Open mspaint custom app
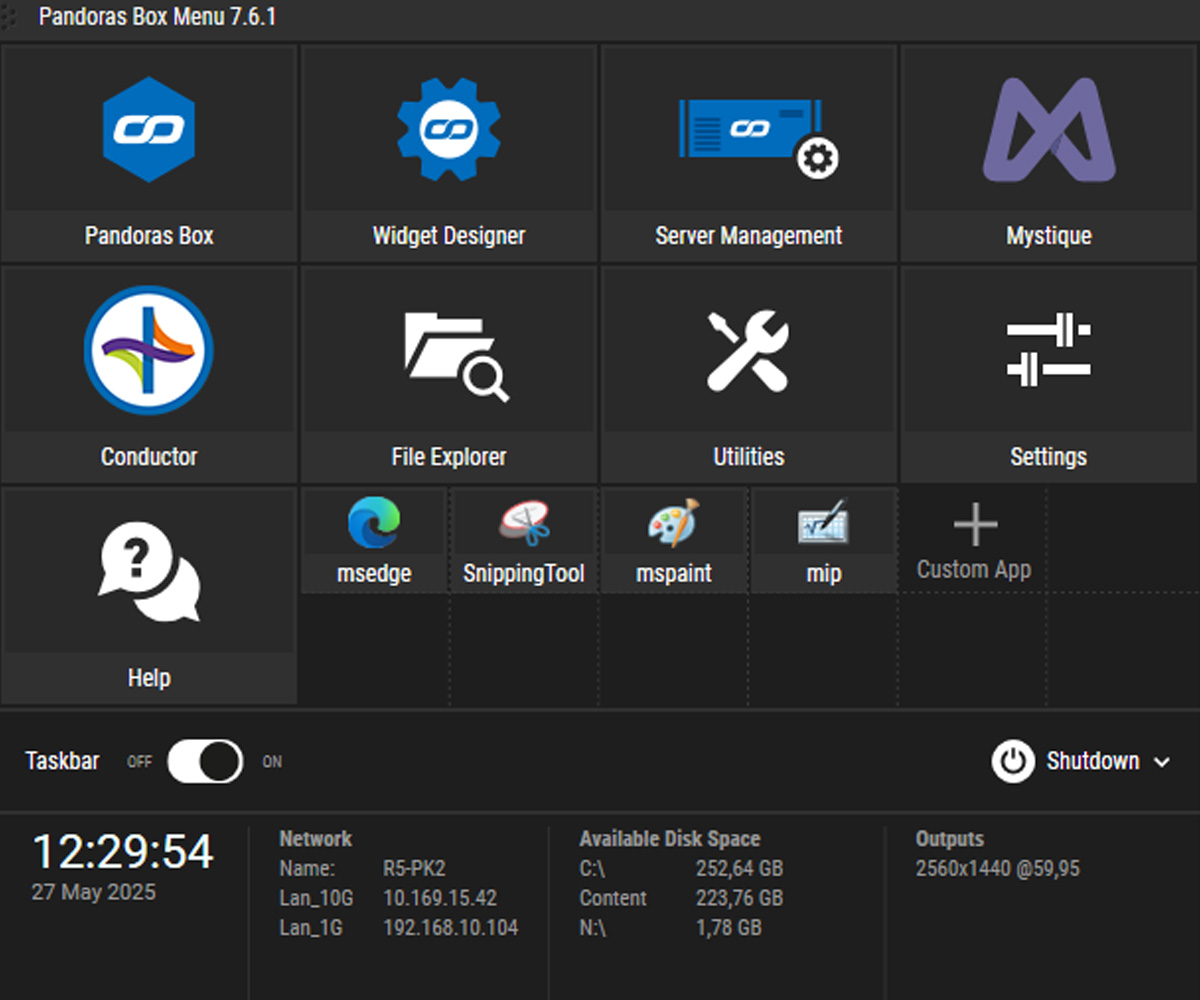This screenshot has width=1200, height=1000. (x=674, y=540)
